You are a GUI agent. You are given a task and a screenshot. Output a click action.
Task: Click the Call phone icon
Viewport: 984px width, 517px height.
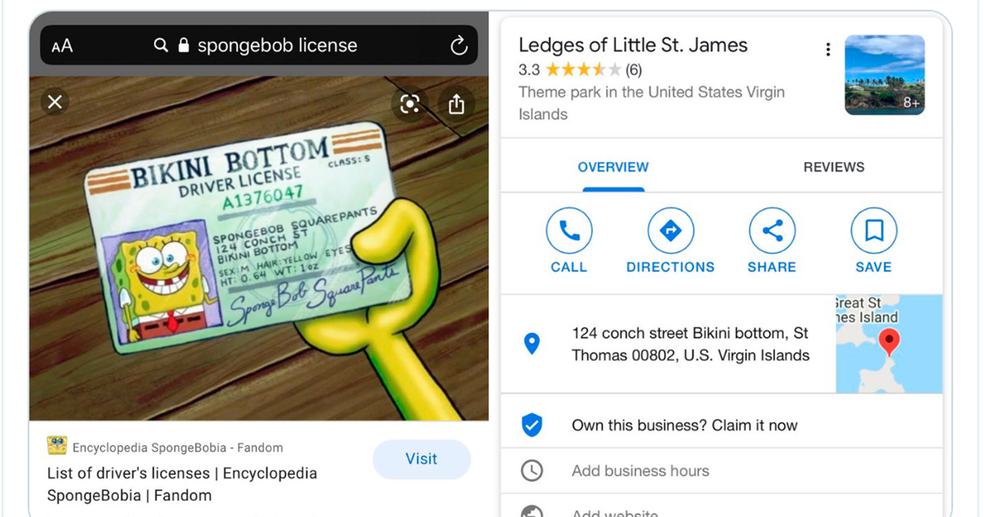[x=569, y=231]
